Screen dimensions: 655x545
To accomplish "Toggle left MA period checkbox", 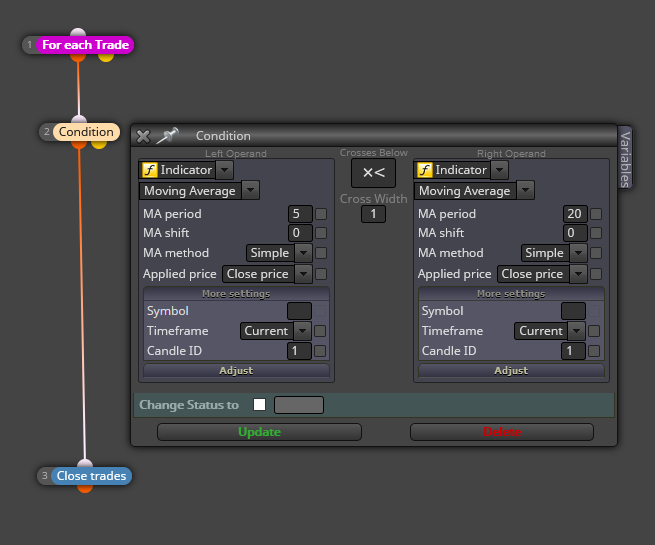I will pyautogui.click(x=321, y=214).
